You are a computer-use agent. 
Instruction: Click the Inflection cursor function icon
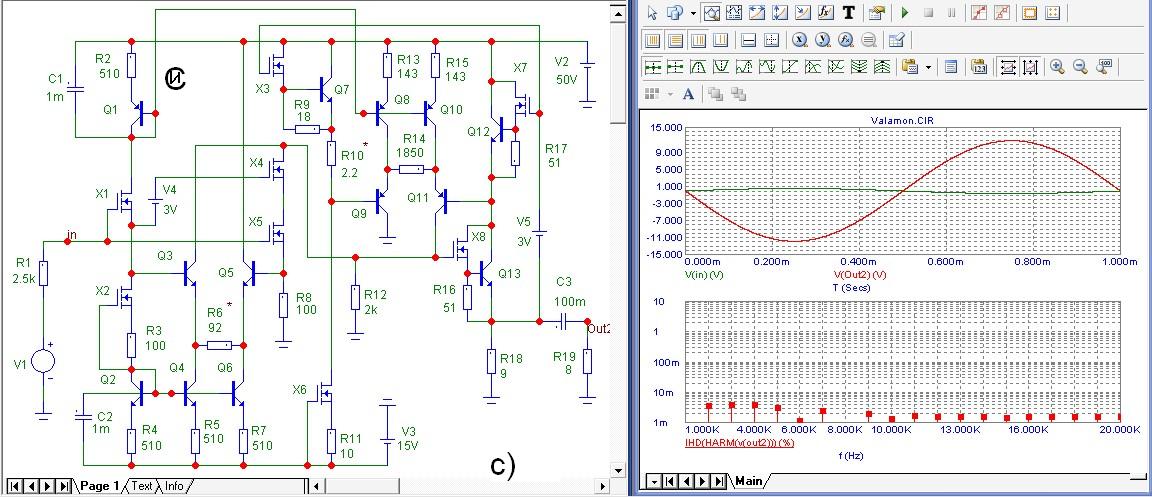[x=790, y=67]
